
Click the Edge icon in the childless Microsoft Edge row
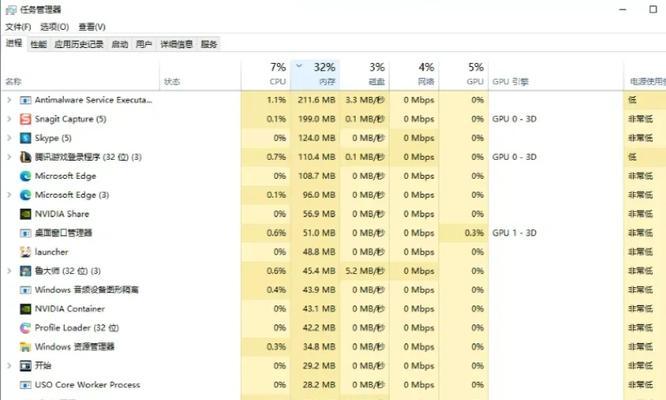click(25, 176)
